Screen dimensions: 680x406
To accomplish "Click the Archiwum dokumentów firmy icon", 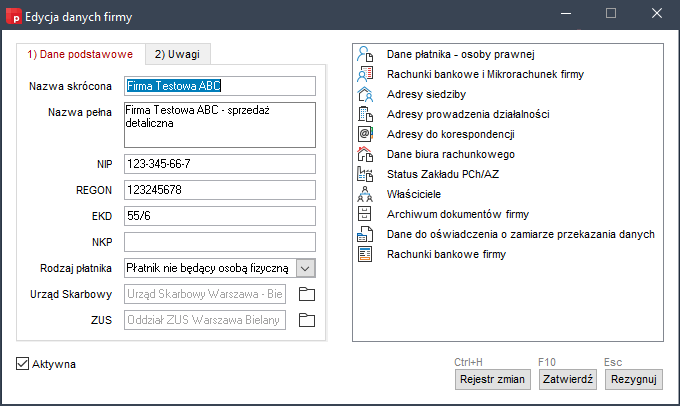I will pos(365,214).
